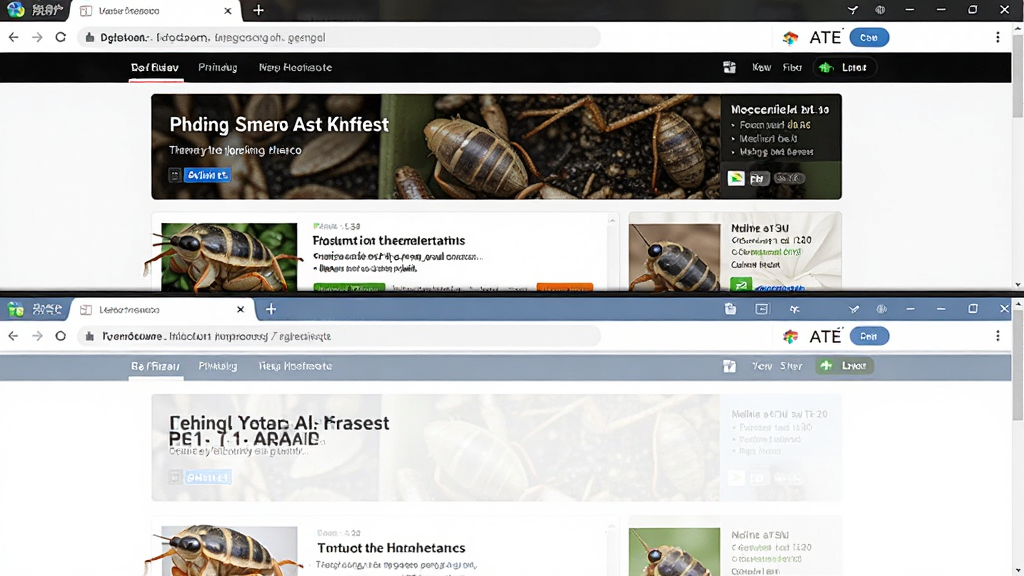Close the 'Leteofneeoto' tab

click(x=240, y=310)
